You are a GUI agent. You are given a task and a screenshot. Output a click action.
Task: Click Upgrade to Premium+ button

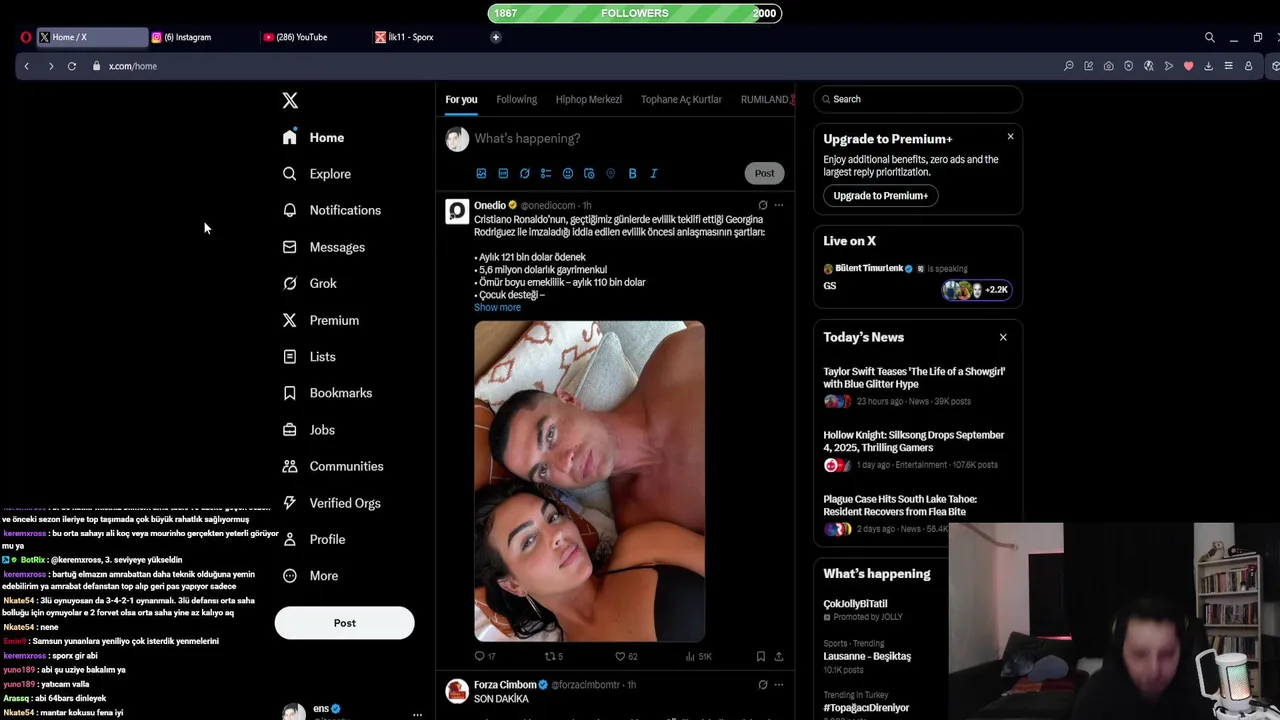tap(880, 196)
